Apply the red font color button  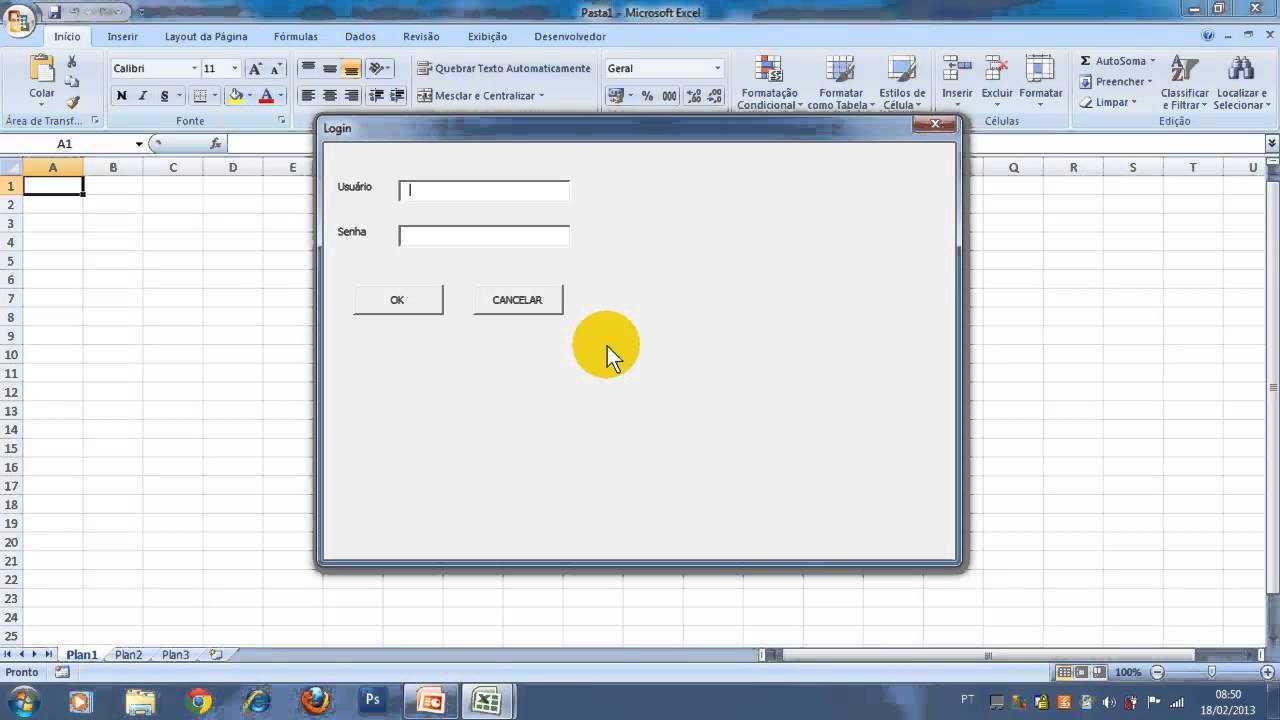[x=266, y=96]
